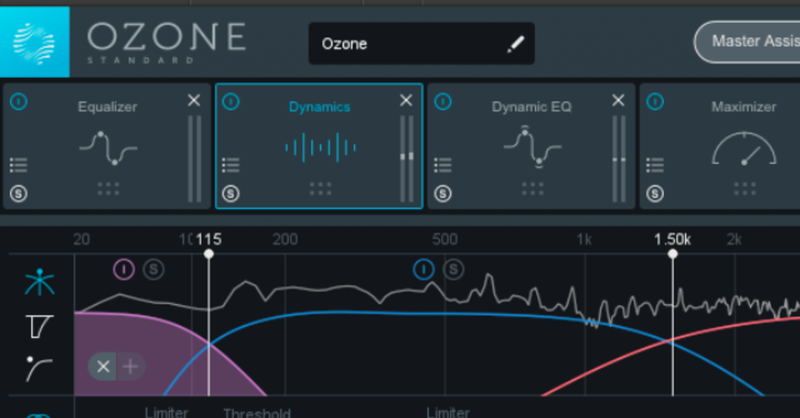800x418 pixels.
Task: Open the Equalizer module preset list
Action: pos(19,165)
